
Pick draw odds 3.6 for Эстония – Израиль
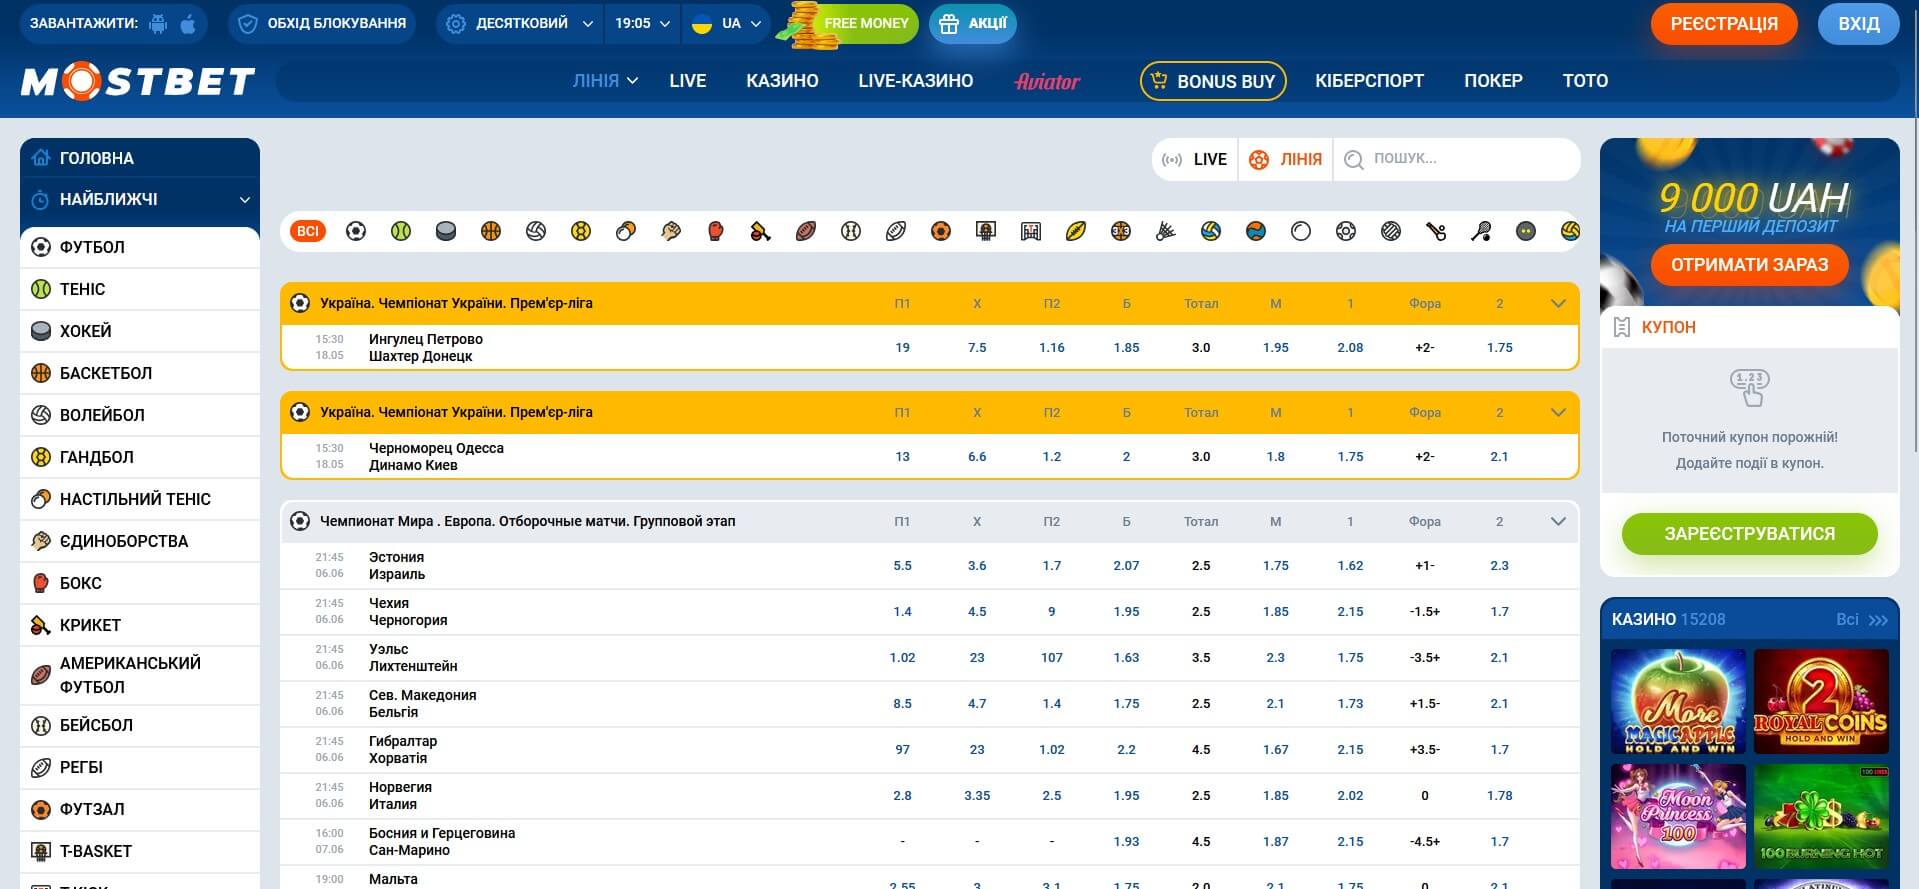(x=977, y=565)
